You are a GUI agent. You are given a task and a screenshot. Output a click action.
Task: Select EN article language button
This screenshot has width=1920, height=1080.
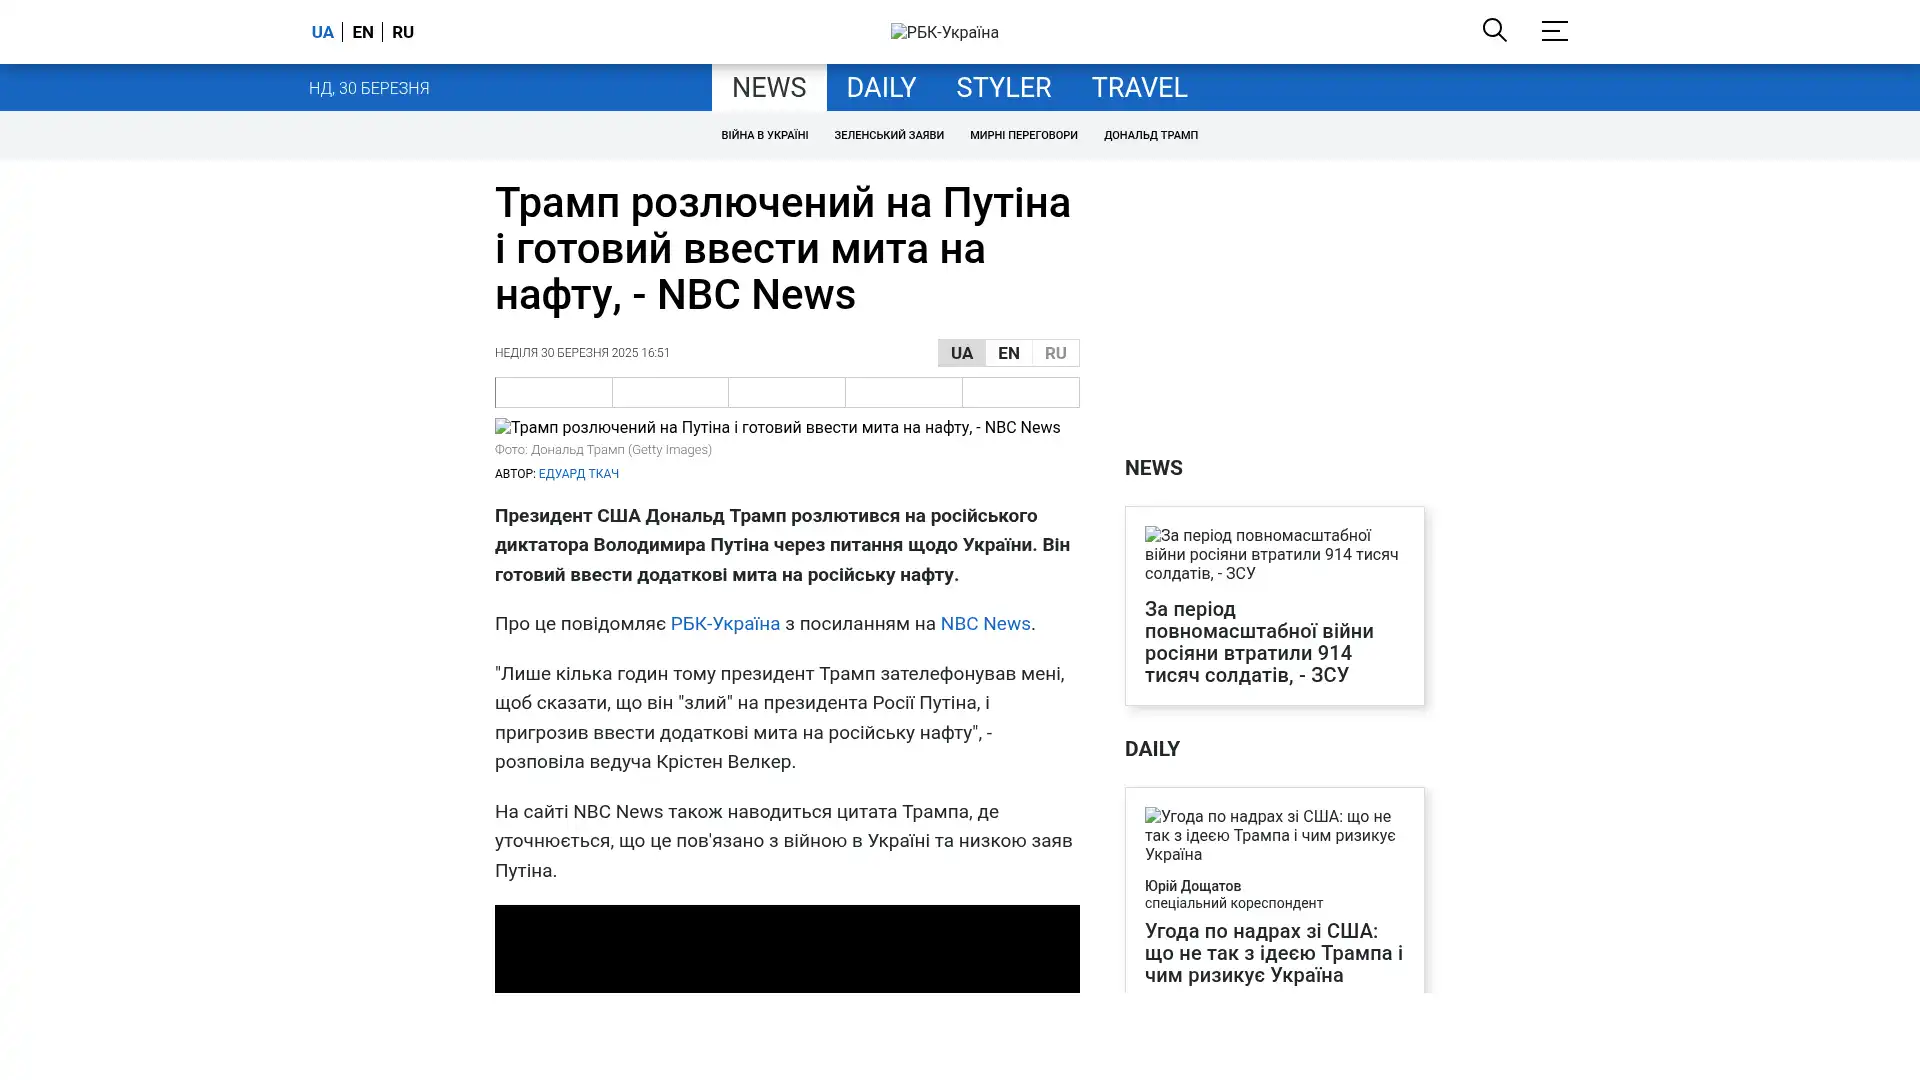(x=1008, y=353)
